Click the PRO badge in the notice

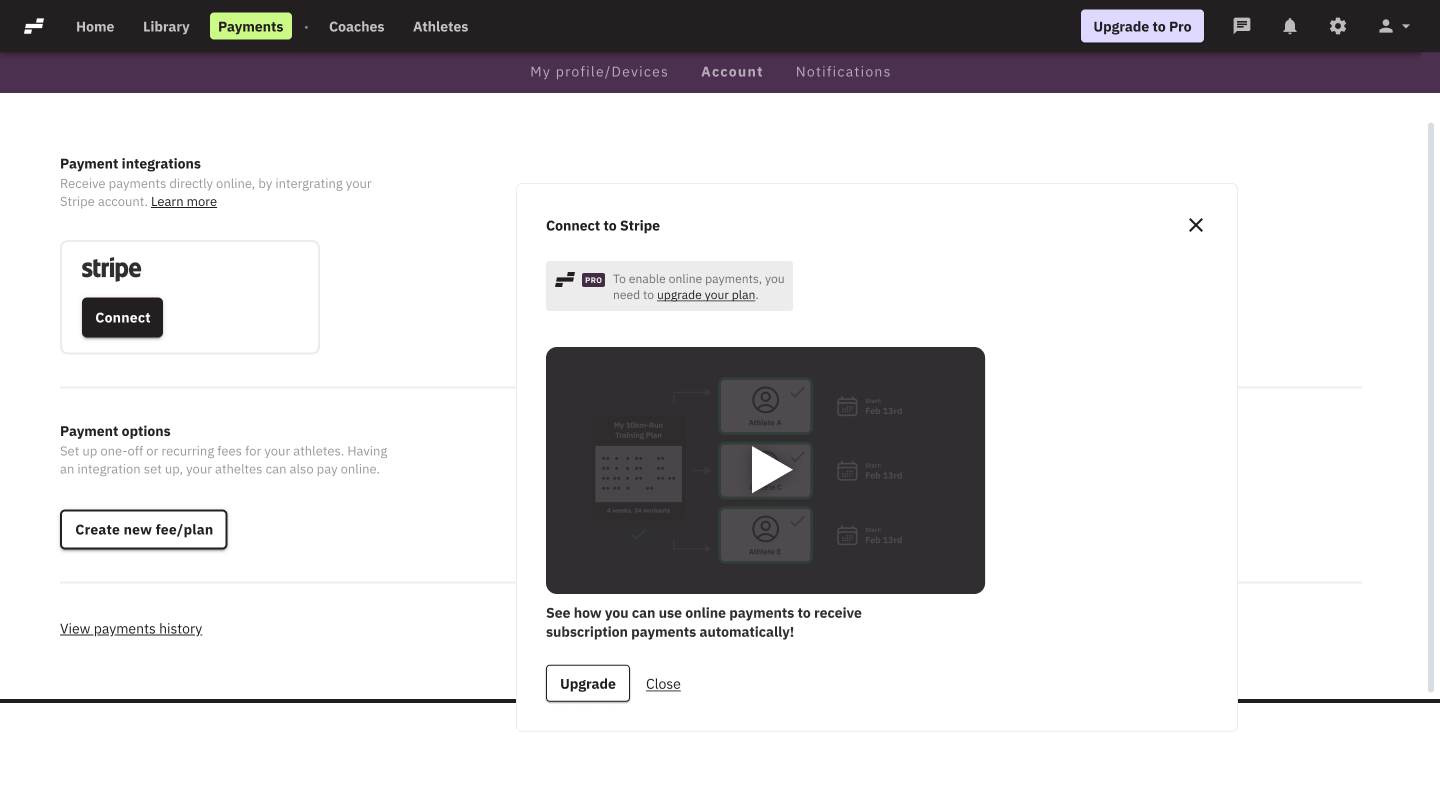click(592, 279)
